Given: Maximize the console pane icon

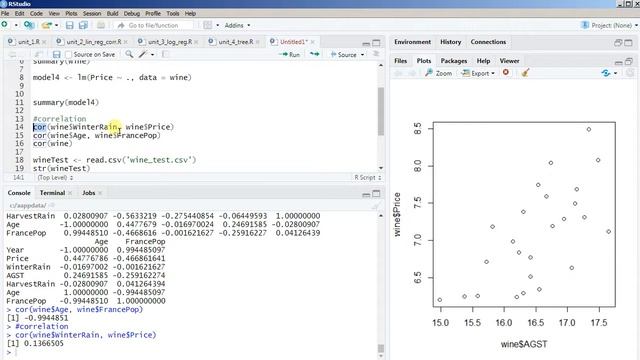Looking at the screenshot, I should click(x=376, y=193).
